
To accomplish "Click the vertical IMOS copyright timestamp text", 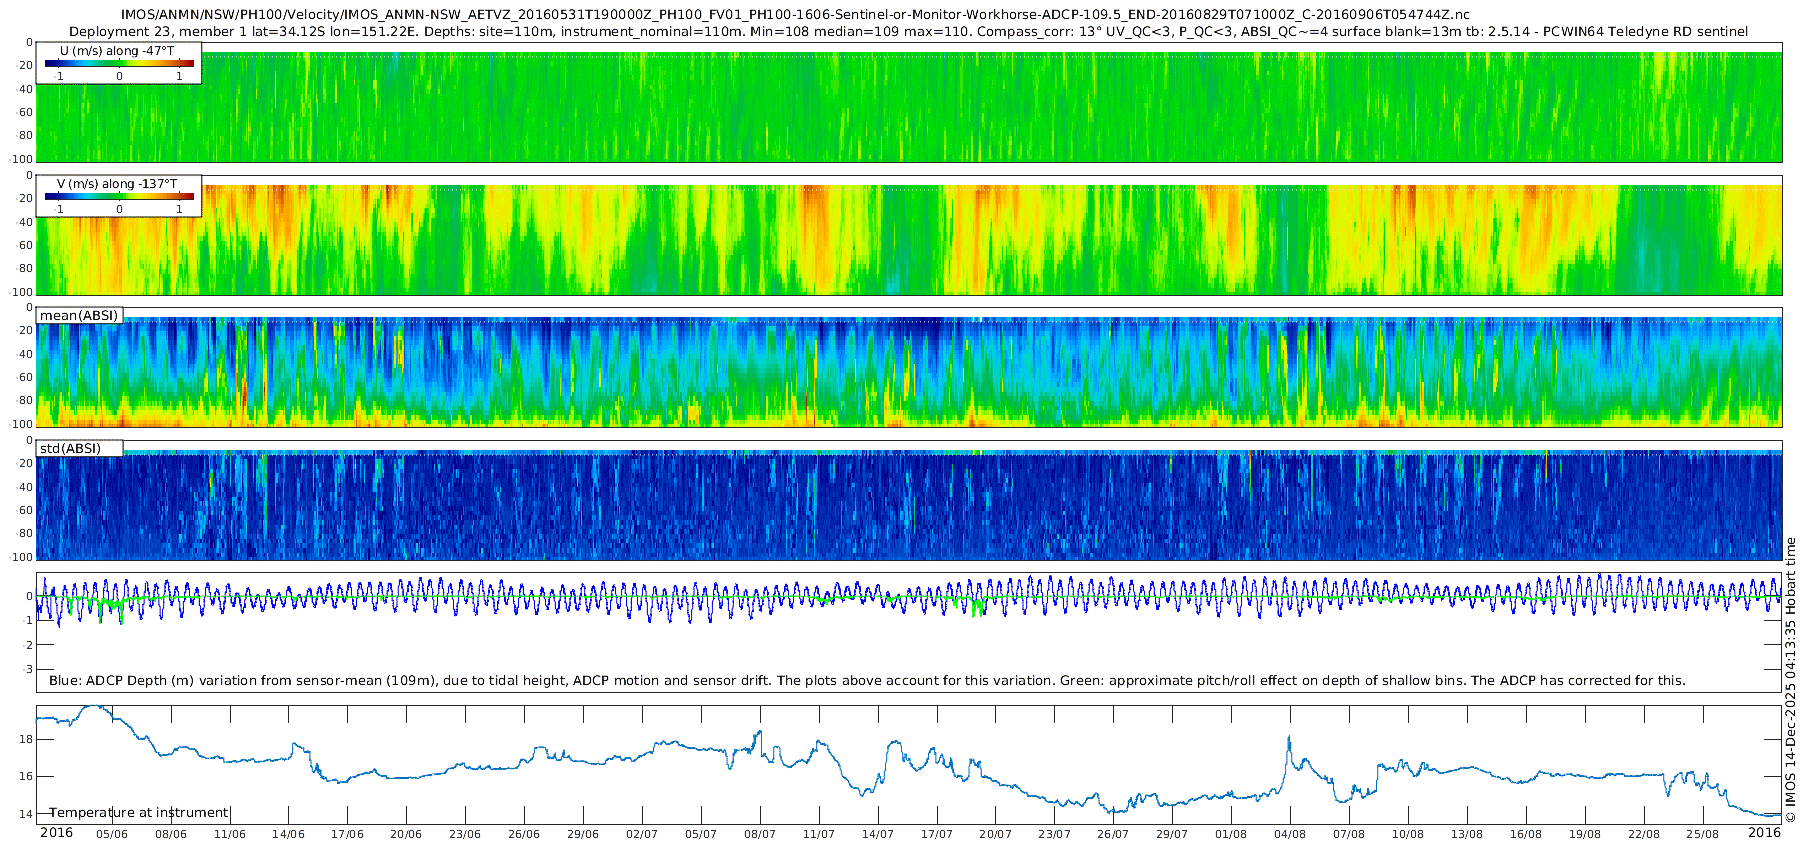I will pos(1790,680).
